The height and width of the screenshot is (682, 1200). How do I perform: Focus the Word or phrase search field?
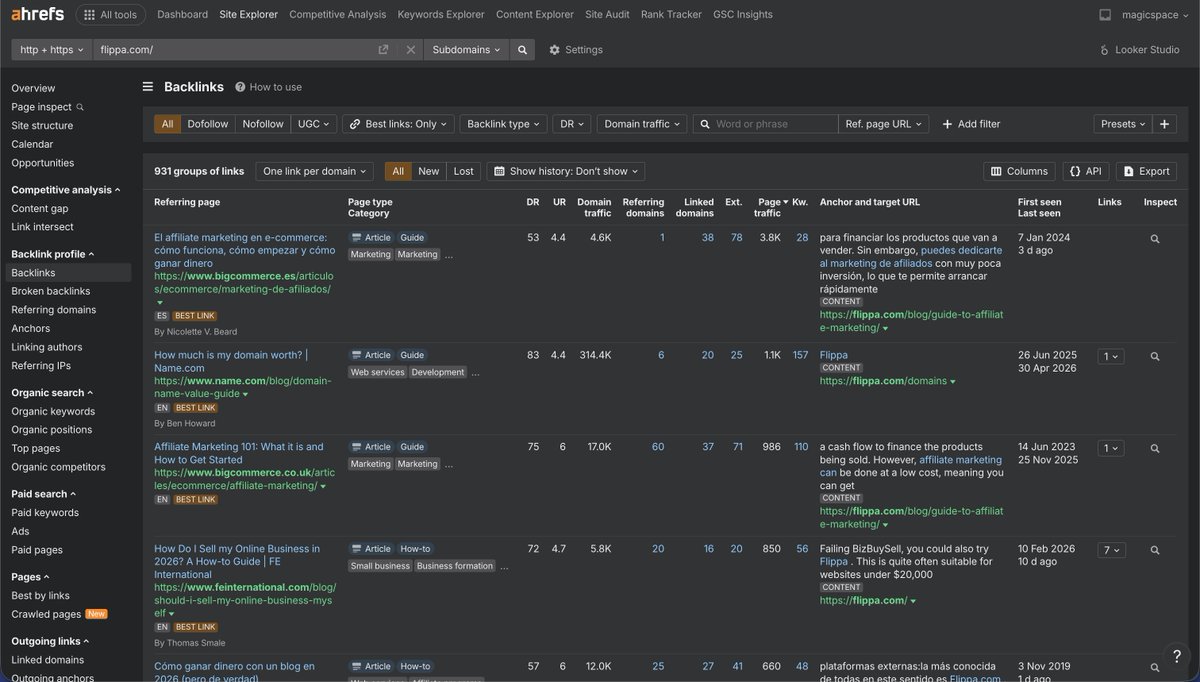765,124
